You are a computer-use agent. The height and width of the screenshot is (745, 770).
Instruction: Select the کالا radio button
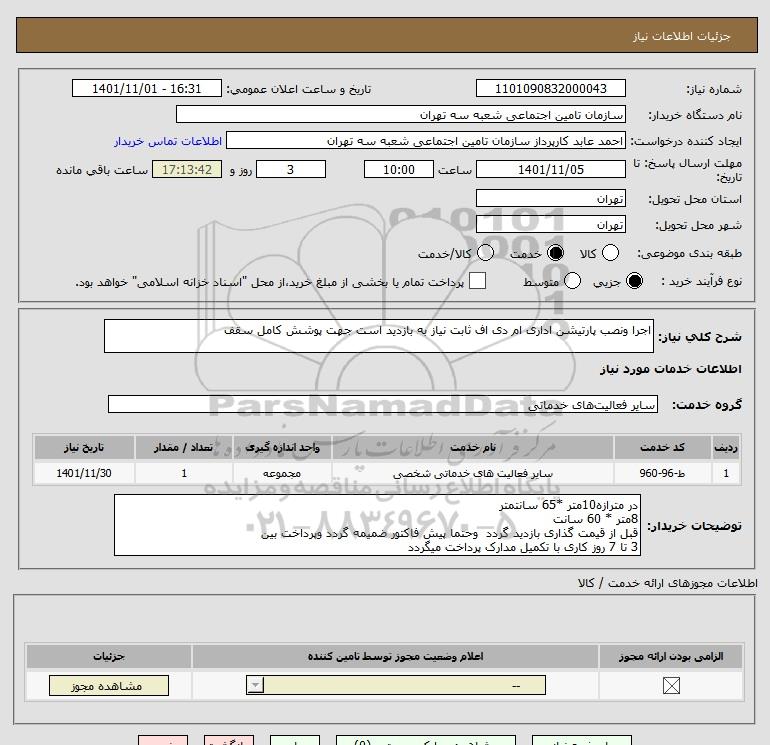610,253
